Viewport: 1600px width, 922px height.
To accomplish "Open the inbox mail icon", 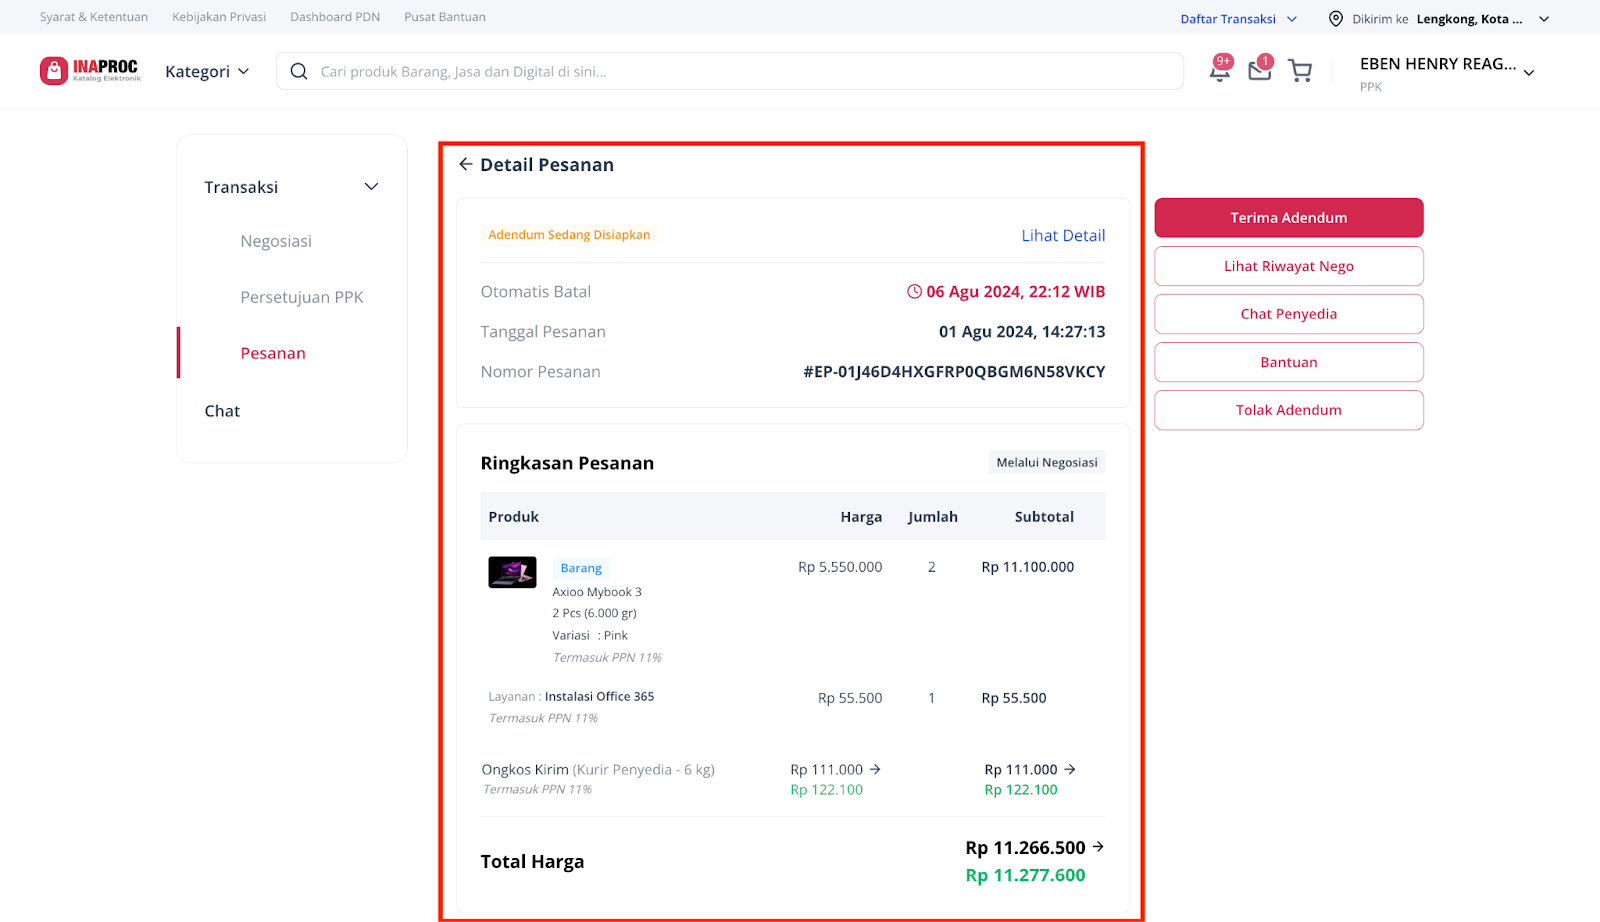I will (1259, 71).
